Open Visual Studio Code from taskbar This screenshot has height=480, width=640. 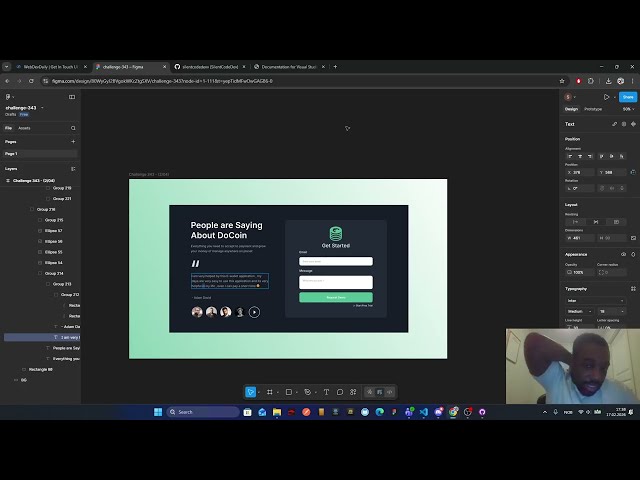[x=424, y=412]
